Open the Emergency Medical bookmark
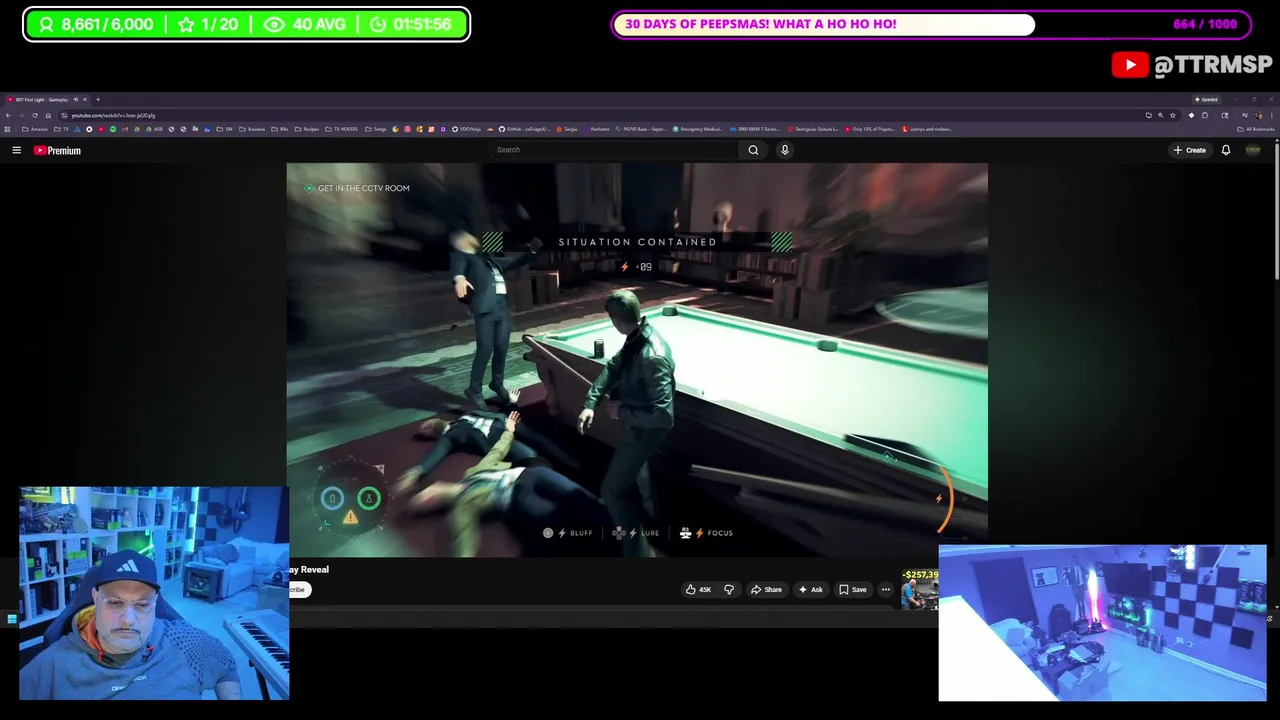Viewport: 1280px width, 720px height. pos(697,128)
